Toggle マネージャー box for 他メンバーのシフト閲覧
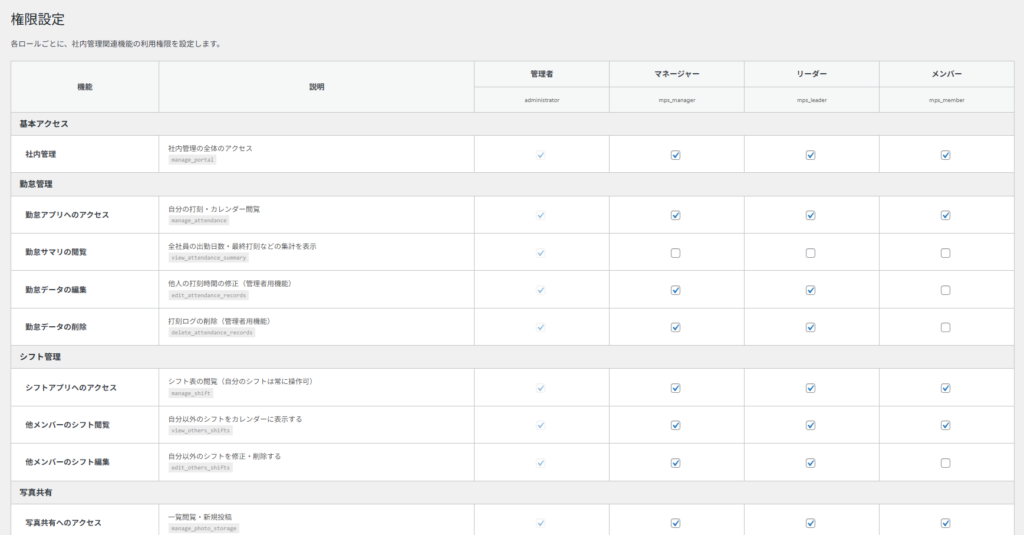Image resolution: width=1024 pixels, height=535 pixels. pos(675,425)
